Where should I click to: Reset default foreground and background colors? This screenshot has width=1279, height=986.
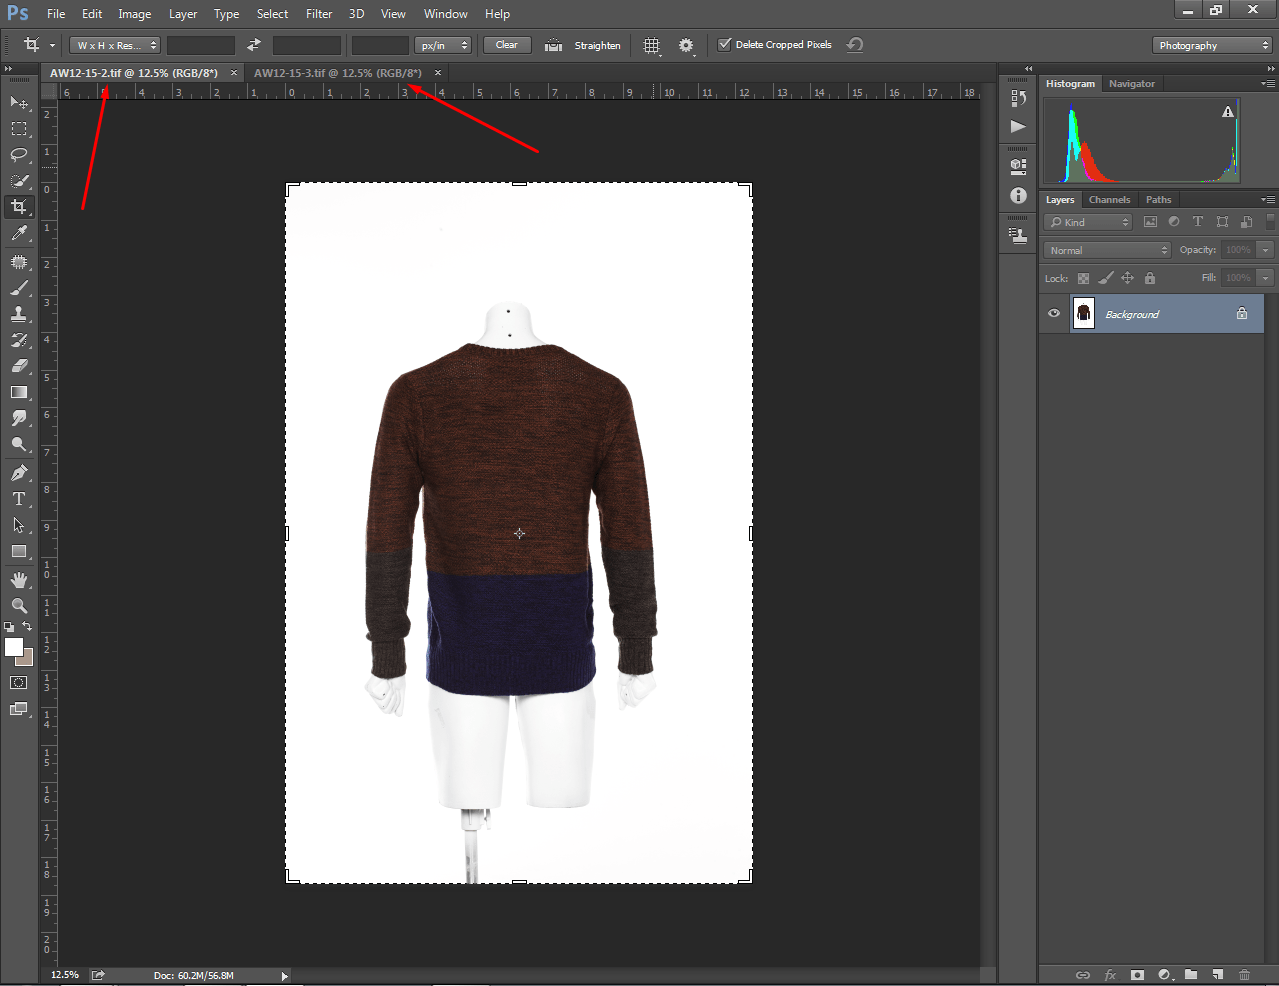[x=9, y=627]
